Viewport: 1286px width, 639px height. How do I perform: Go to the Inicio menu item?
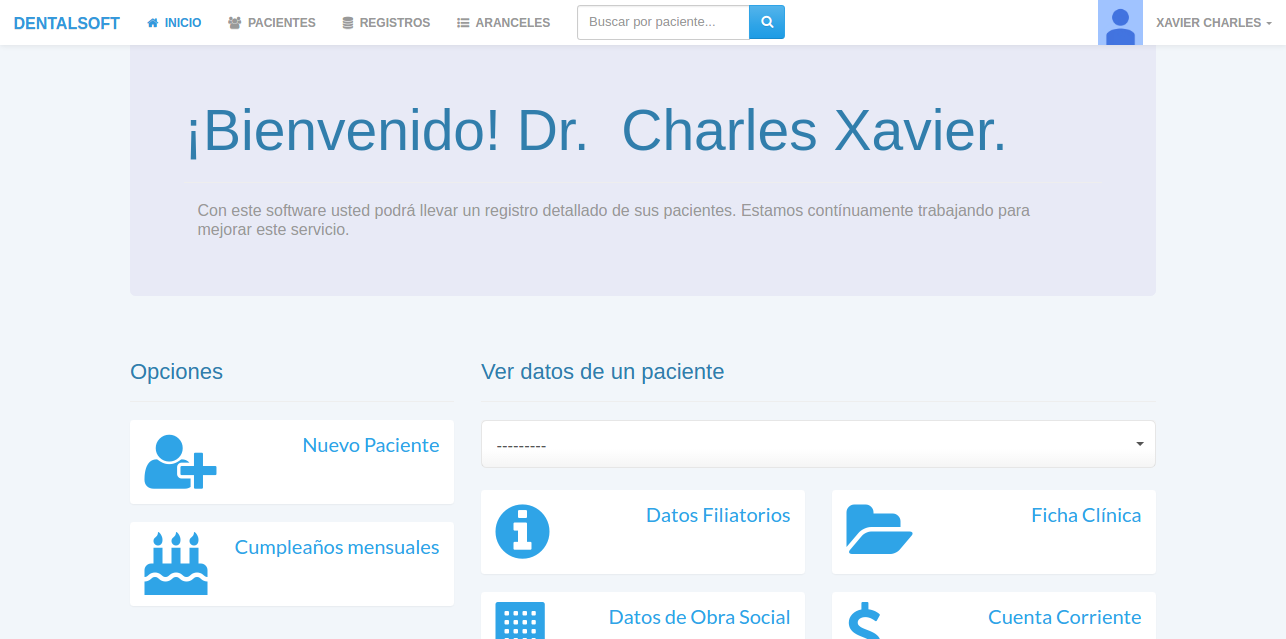174,23
